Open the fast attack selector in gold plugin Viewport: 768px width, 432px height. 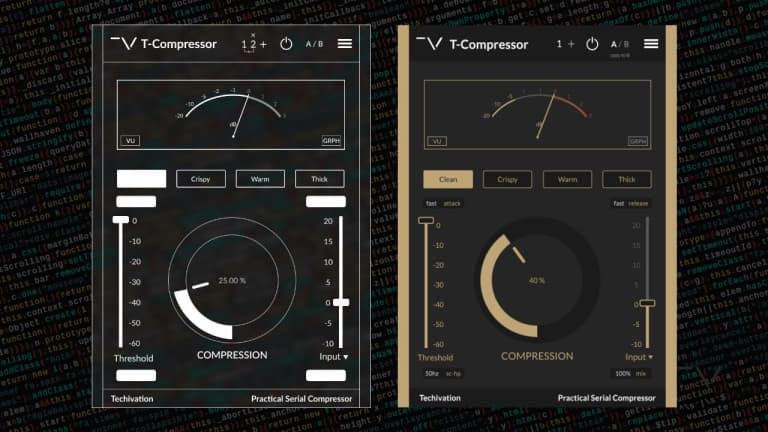pos(443,203)
